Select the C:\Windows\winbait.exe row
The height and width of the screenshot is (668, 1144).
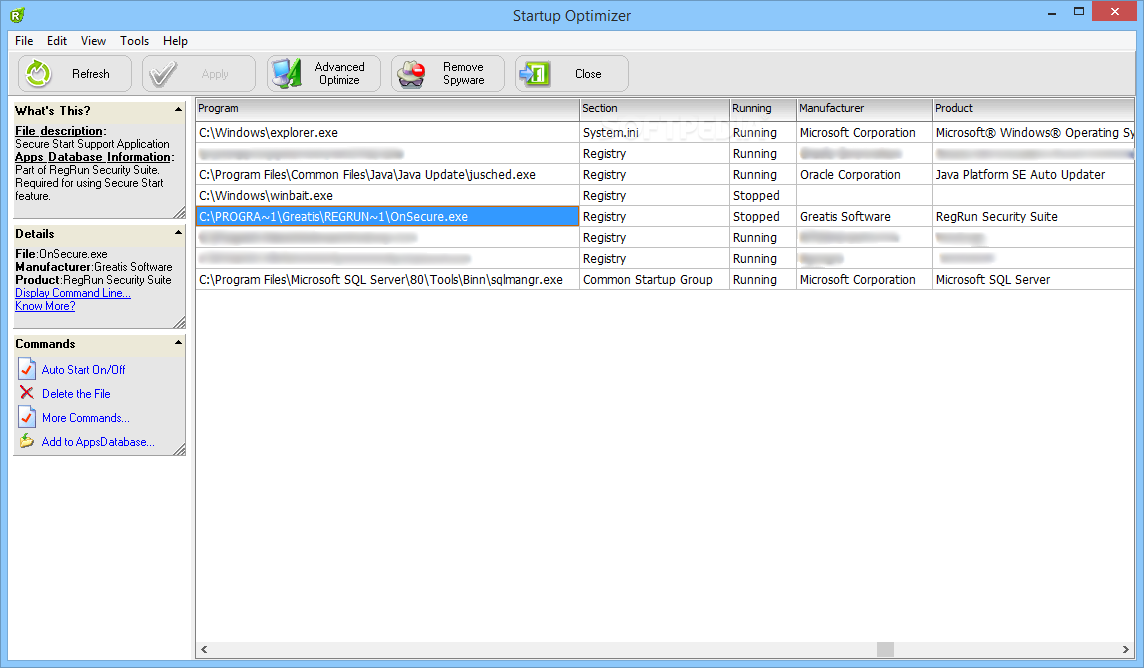tap(665, 195)
